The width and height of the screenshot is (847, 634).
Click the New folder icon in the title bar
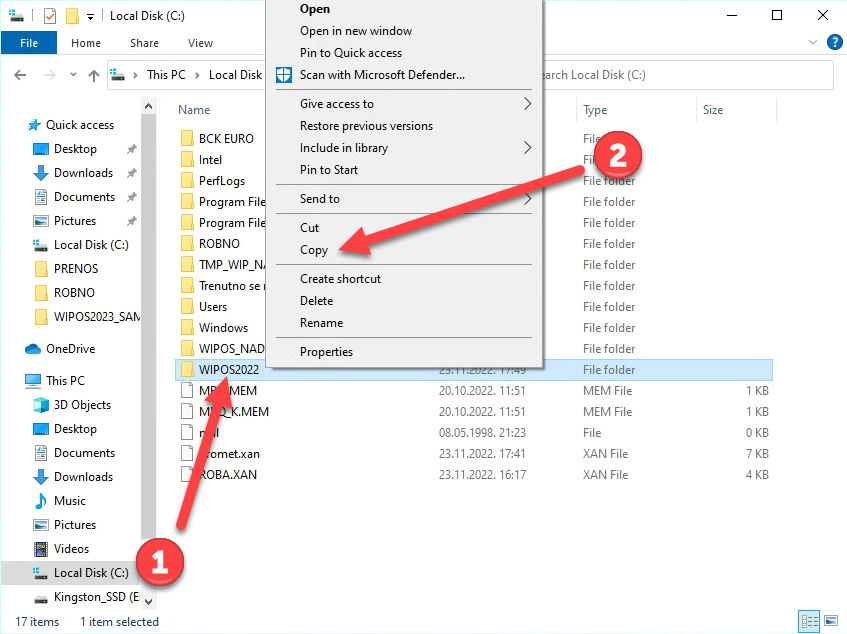pyautogui.click(x=71, y=16)
